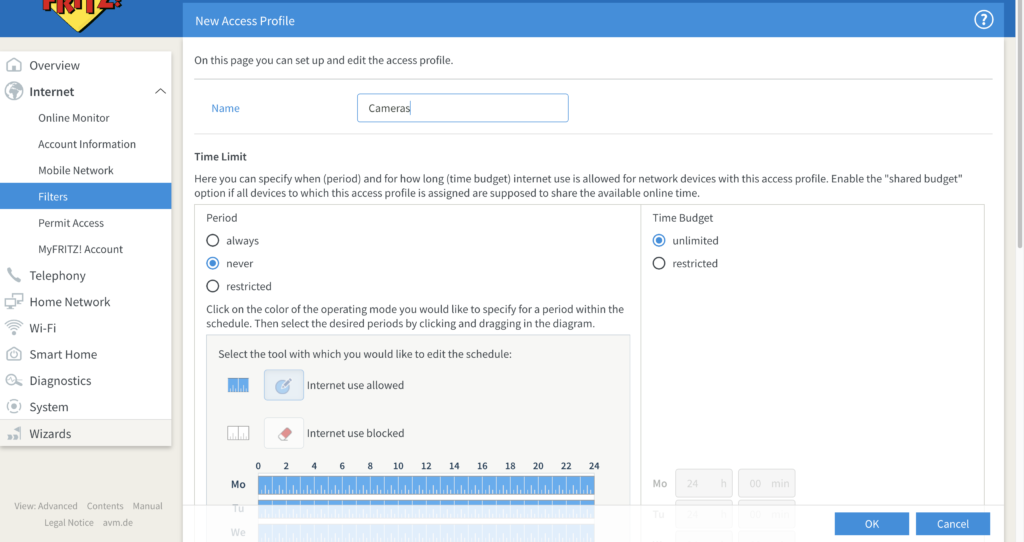Open the Filters page

[x=86, y=196]
